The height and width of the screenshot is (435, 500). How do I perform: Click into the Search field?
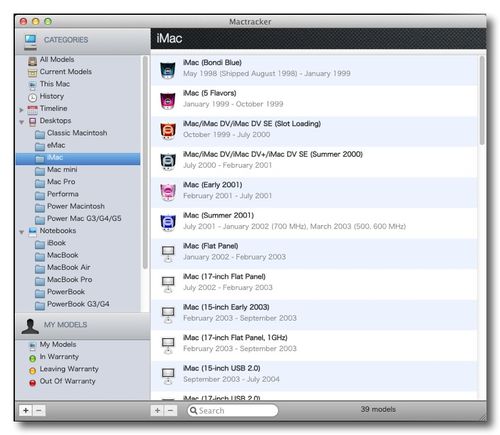click(232, 411)
